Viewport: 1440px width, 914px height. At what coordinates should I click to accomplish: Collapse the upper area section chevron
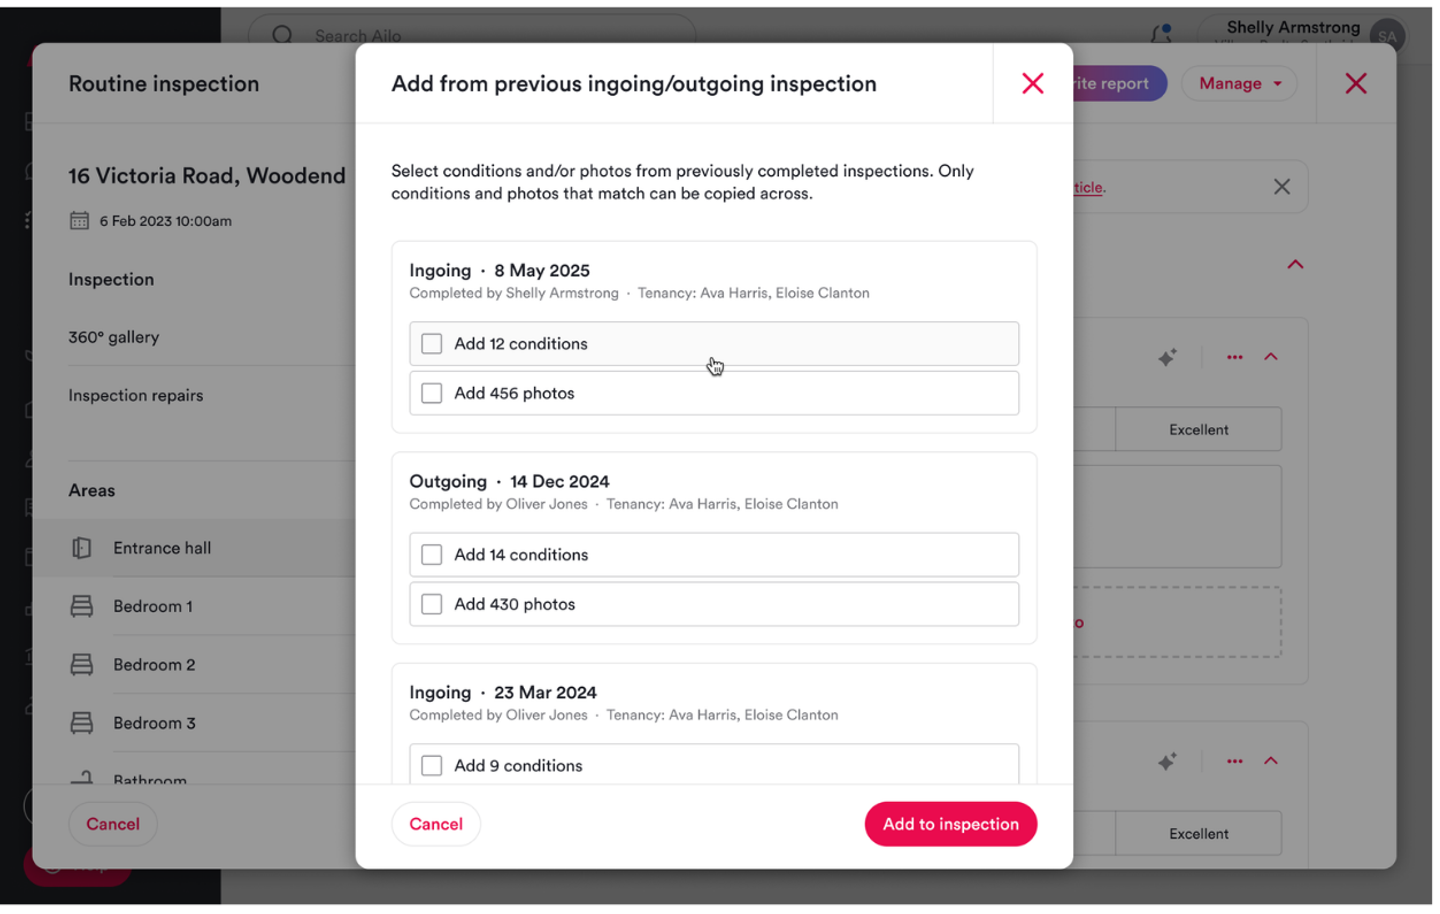tap(1271, 357)
